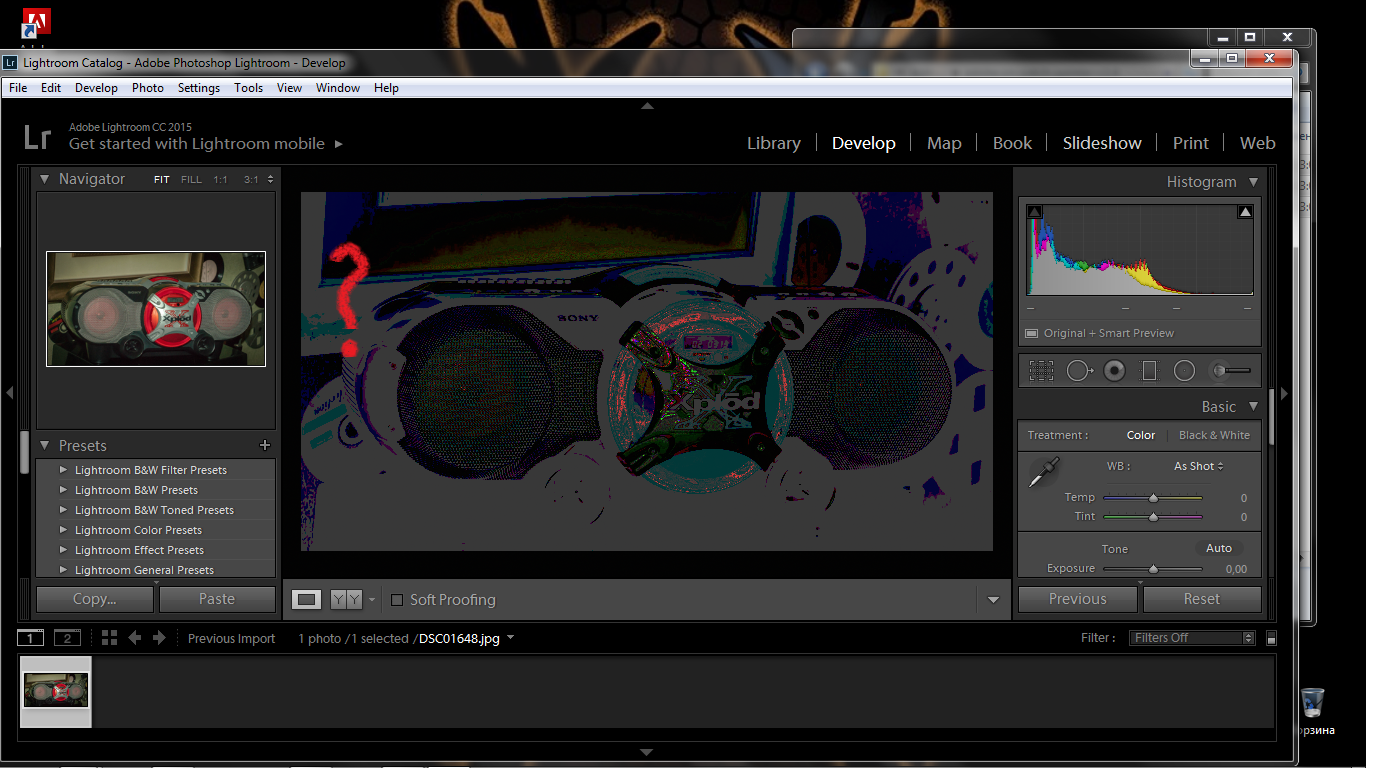Select the Radial Filter tool
1376x776 pixels.
click(x=1184, y=371)
